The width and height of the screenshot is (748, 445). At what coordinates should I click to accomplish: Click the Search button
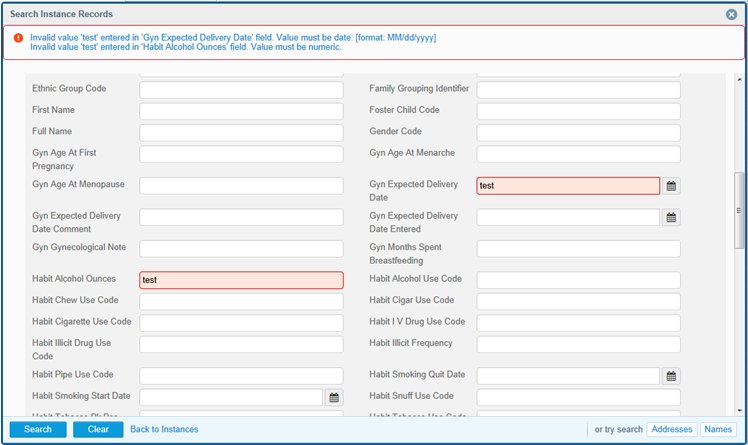point(38,429)
